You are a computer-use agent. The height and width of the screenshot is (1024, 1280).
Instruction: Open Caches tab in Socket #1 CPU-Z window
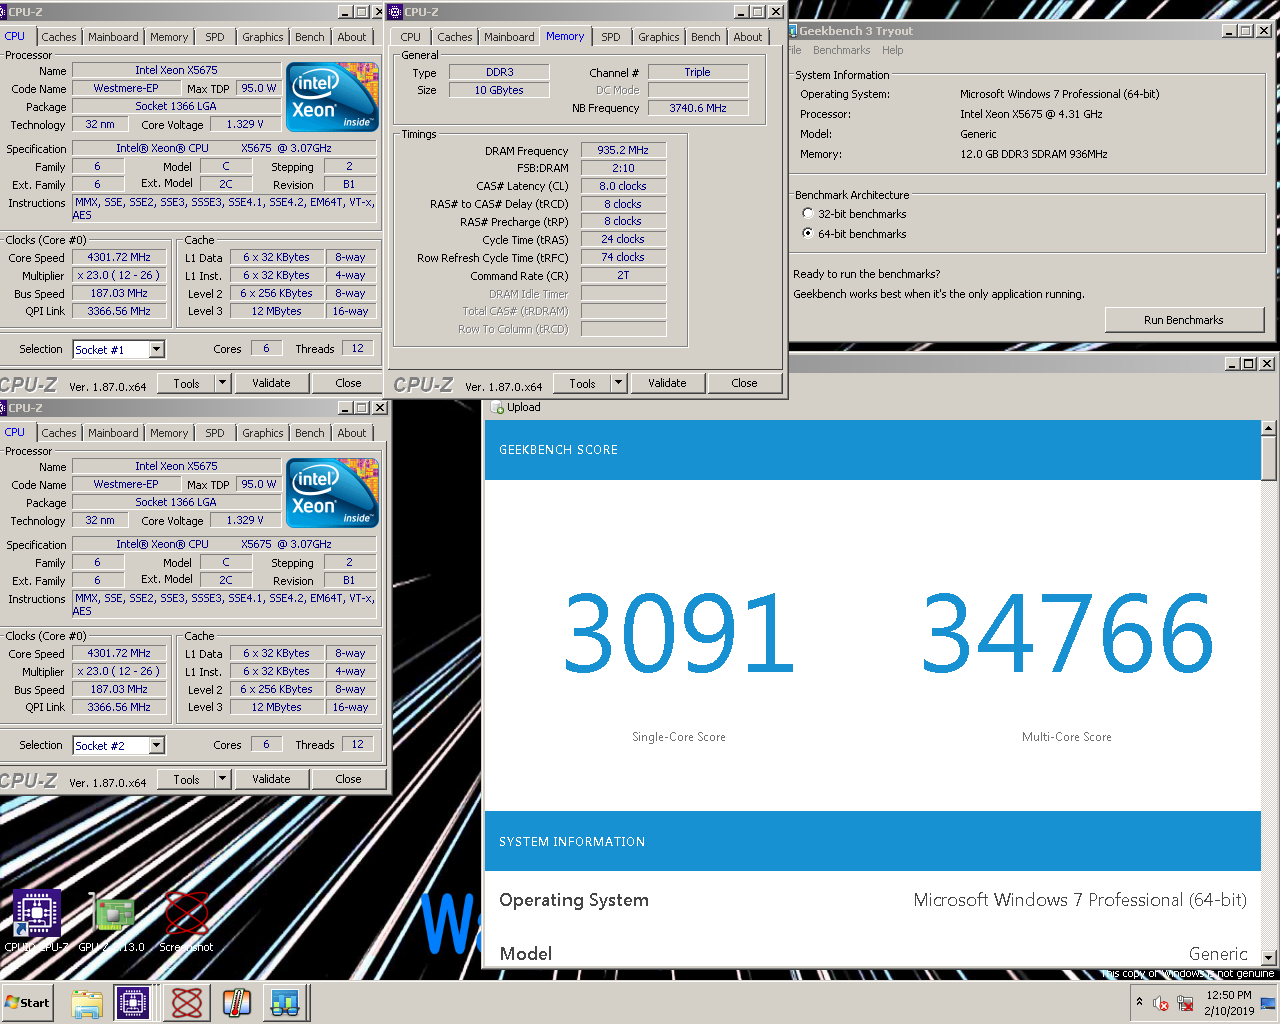coord(58,37)
